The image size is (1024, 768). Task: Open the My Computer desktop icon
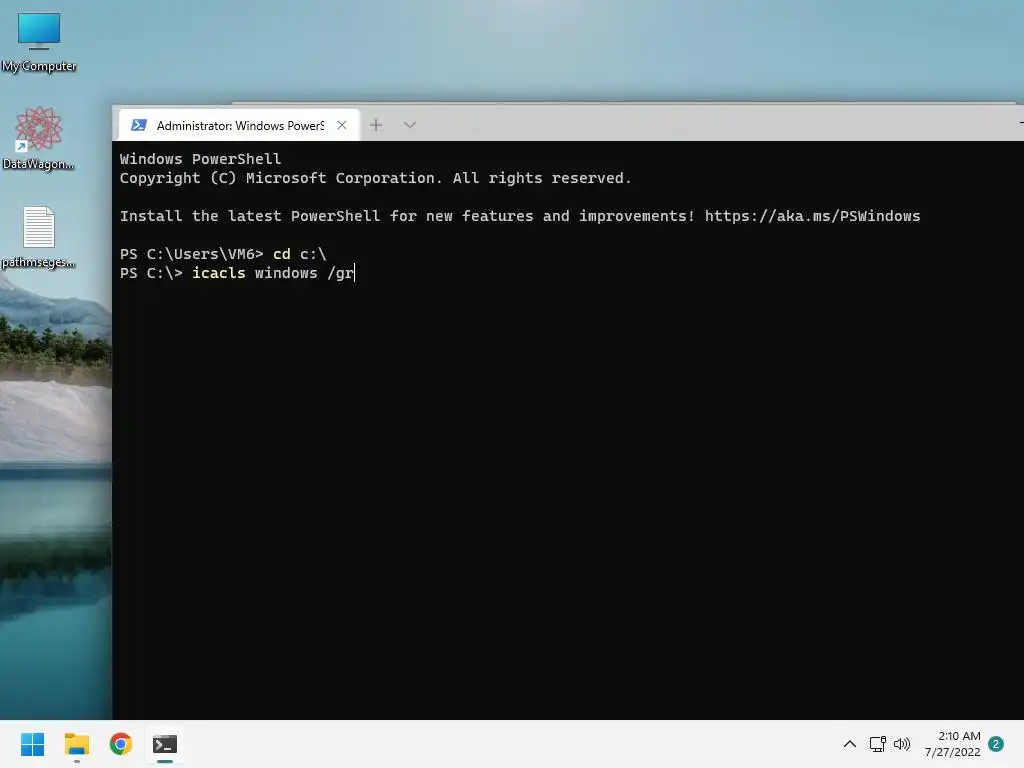[39, 41]
